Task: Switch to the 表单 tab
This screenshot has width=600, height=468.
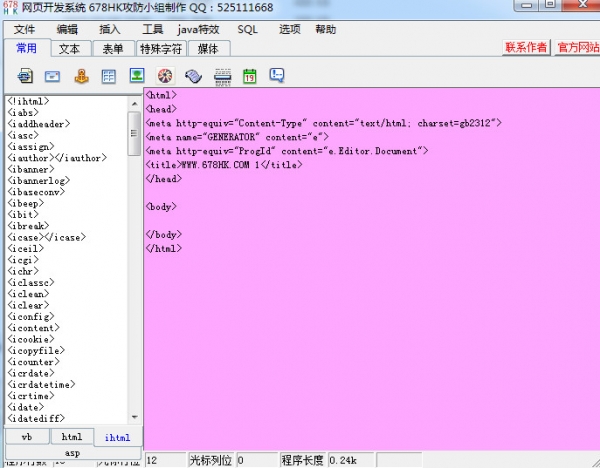Action: (x=113, y=48)
